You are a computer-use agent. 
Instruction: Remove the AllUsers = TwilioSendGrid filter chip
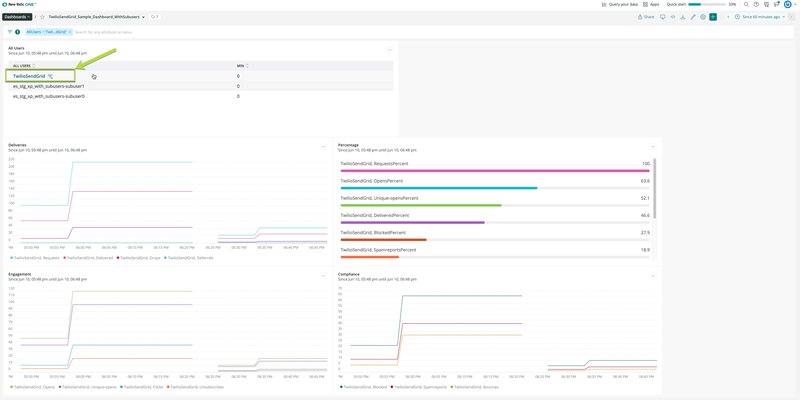[x=70, y=32]
